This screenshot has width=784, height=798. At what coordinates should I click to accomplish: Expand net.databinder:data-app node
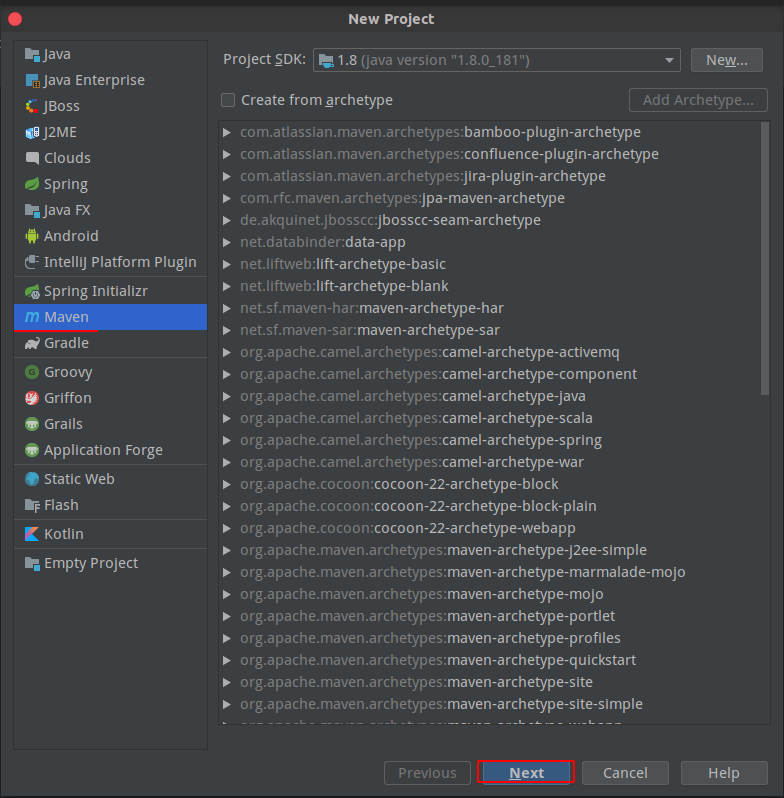click(227, 242)
